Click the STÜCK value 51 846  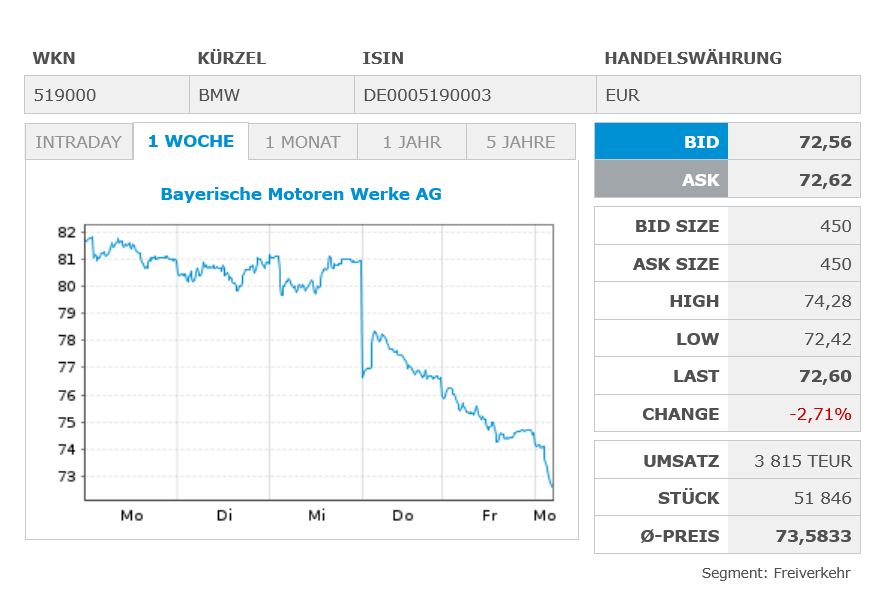[x=823, y=498]
